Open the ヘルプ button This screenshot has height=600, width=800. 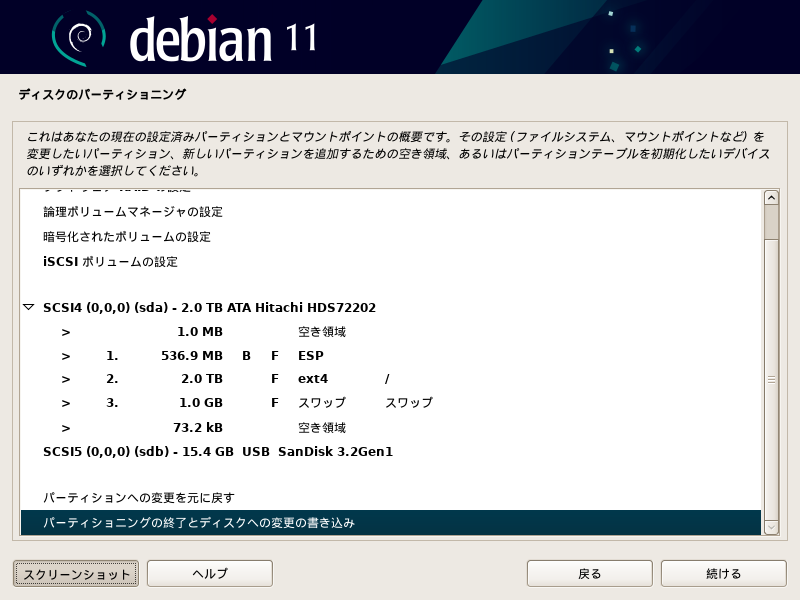pos(210,574)
